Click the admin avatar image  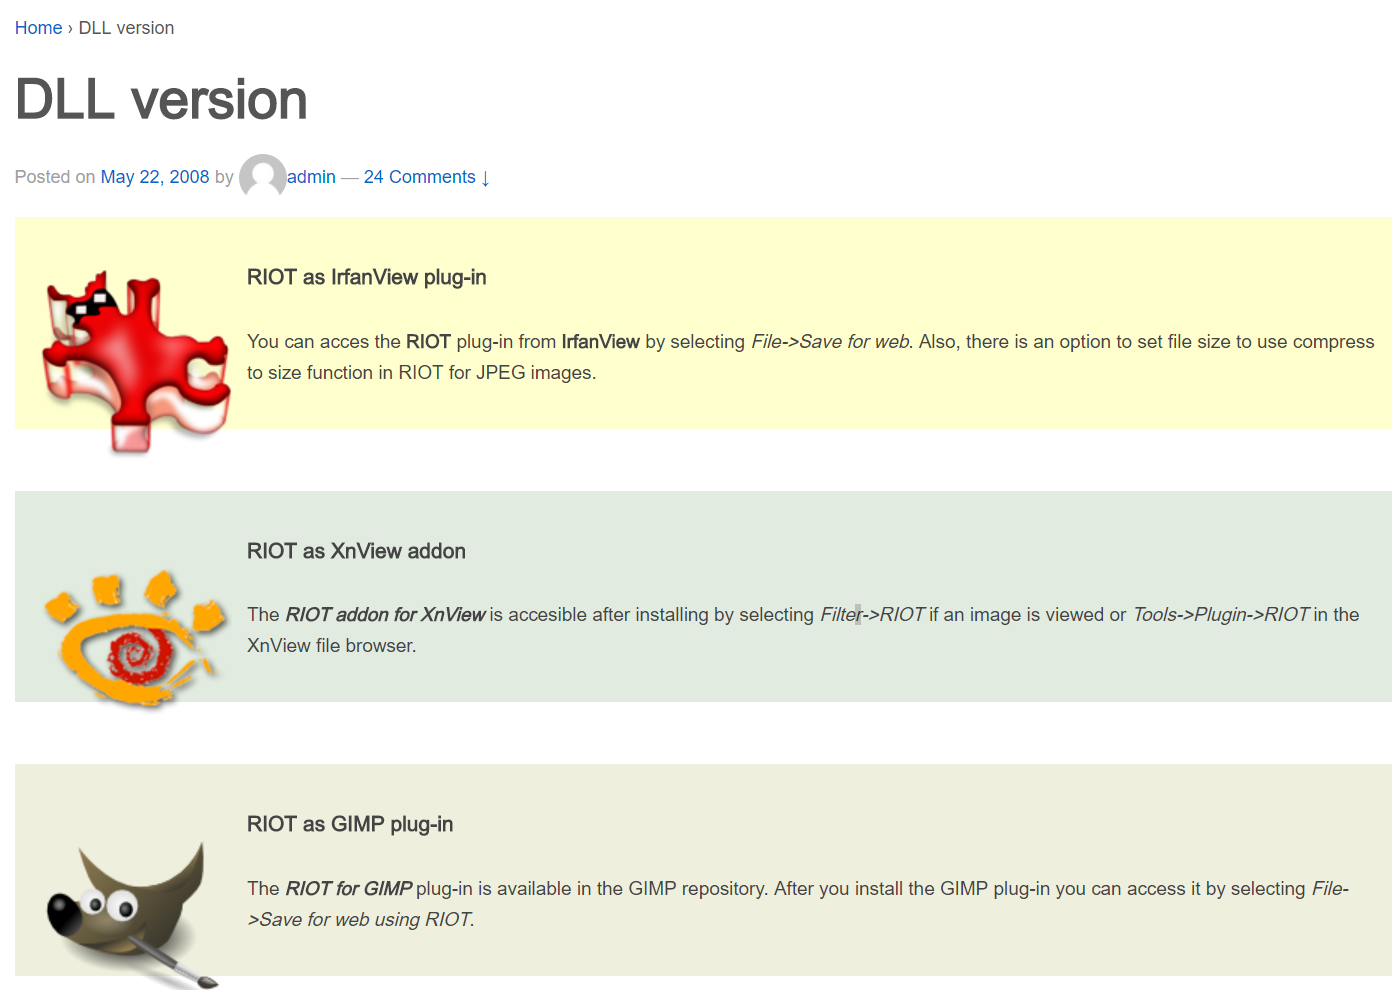263,177
